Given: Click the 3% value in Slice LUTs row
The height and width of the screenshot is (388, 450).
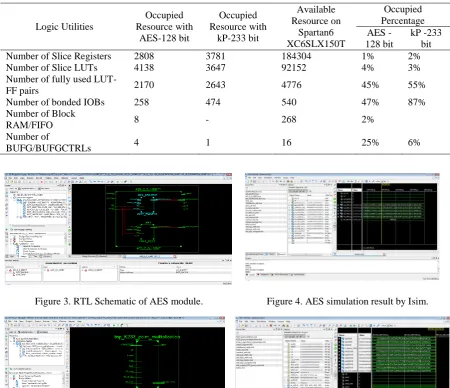Looking at the screenshot, I should [414, 68].
